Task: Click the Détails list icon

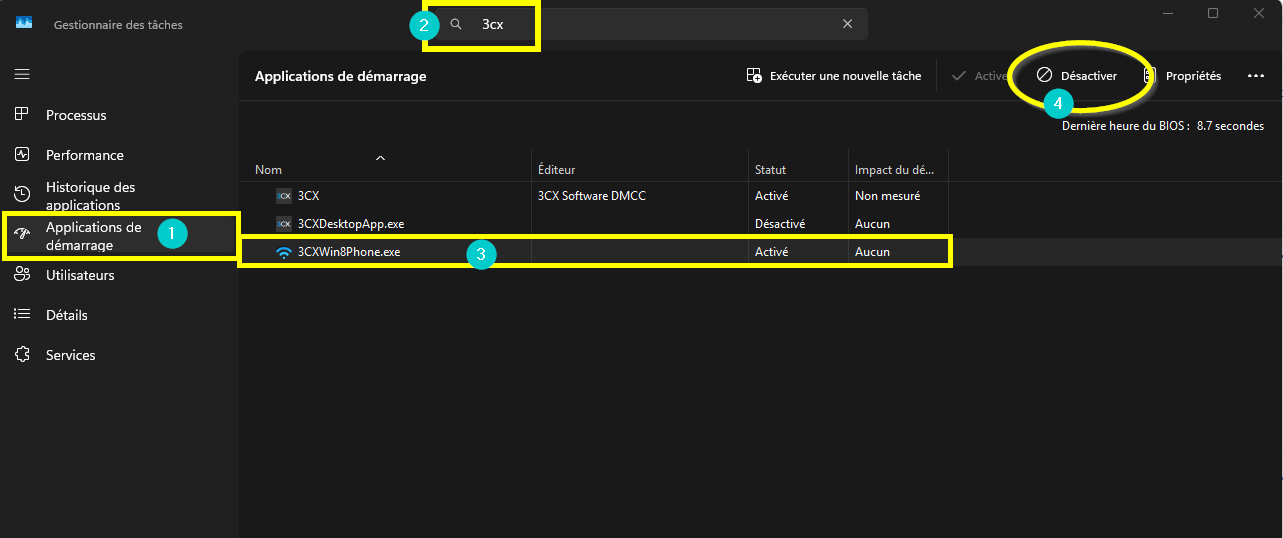Action: pos(22,315)
